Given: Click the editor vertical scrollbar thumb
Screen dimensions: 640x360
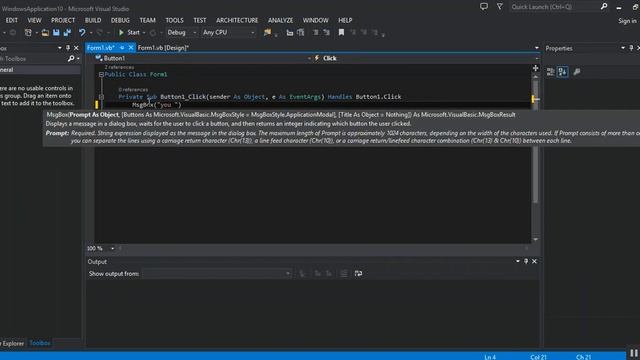Looking at the screenshot, I should tap(536, 141).
